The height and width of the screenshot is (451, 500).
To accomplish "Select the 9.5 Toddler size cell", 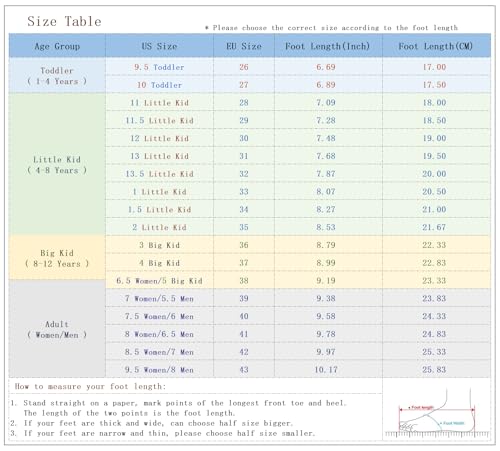I will pos(159,67).
